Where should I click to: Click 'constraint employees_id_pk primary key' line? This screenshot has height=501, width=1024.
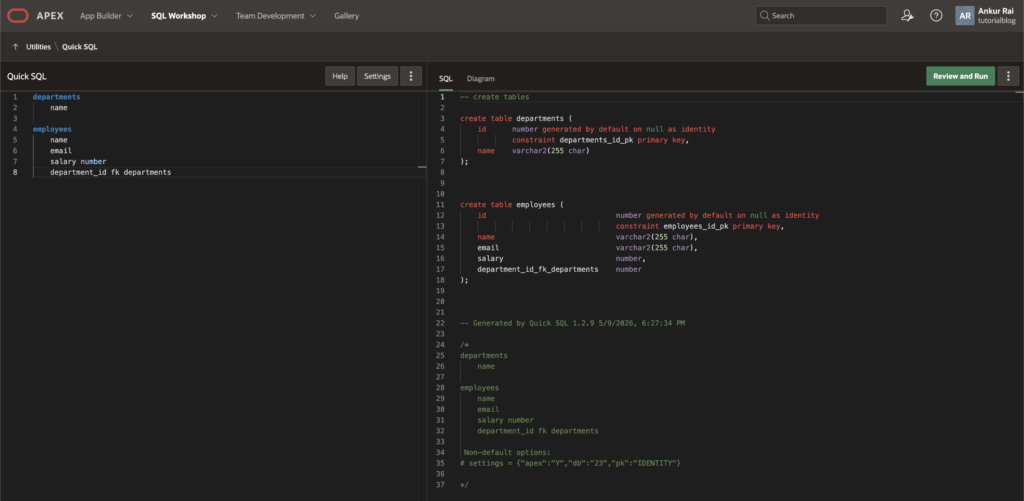click(x=699, y=226)
